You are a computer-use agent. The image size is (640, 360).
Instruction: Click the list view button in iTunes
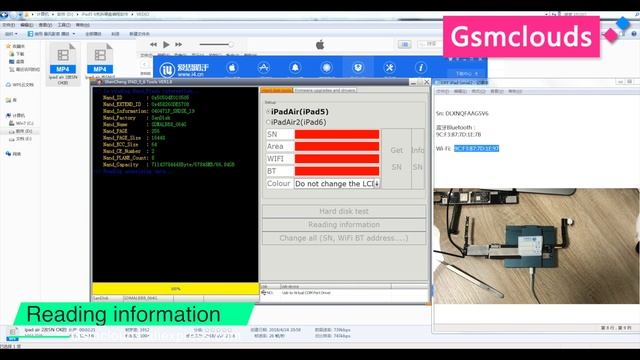click(x=404, y=44)
